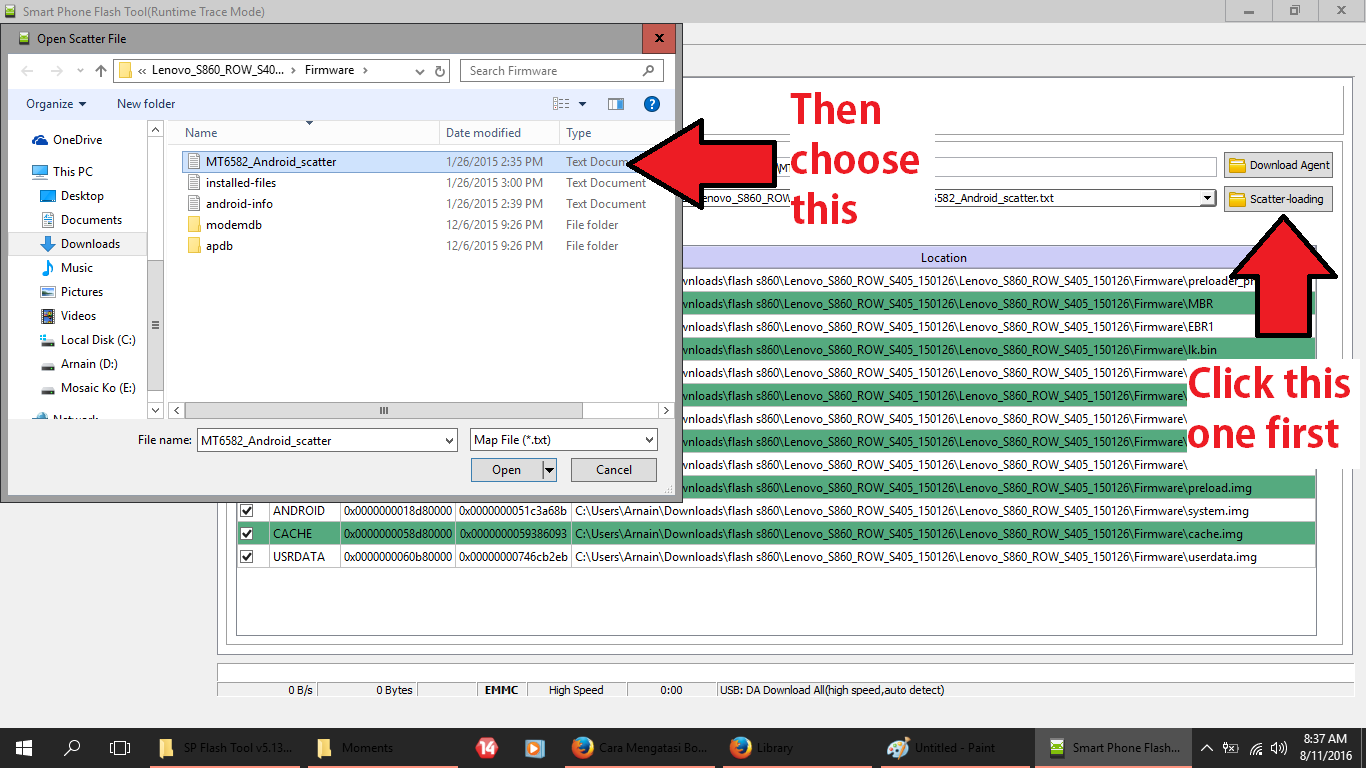Click the search magnifier in Search Firmware box

(x=649, y=71)
